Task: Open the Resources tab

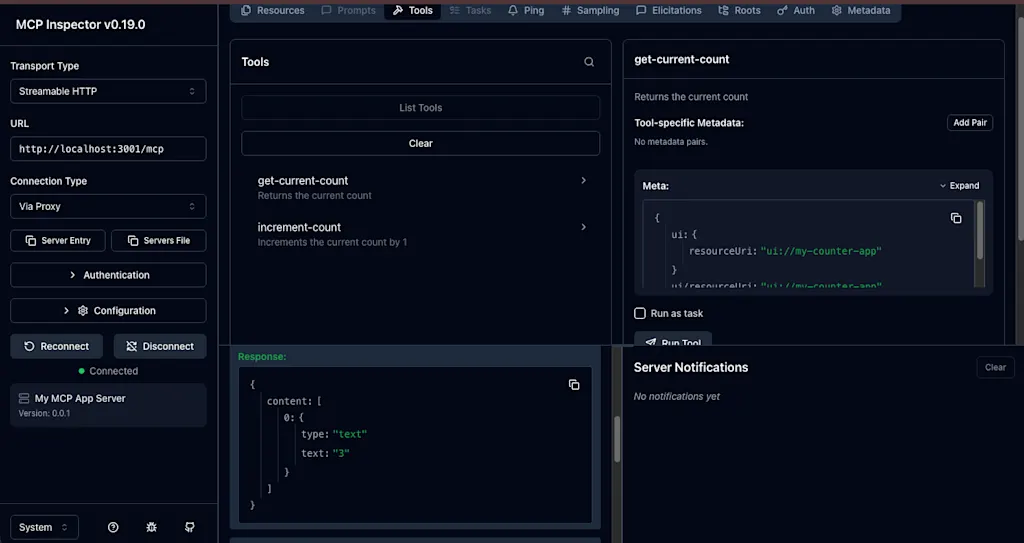Action: click(x=273, y=10)
